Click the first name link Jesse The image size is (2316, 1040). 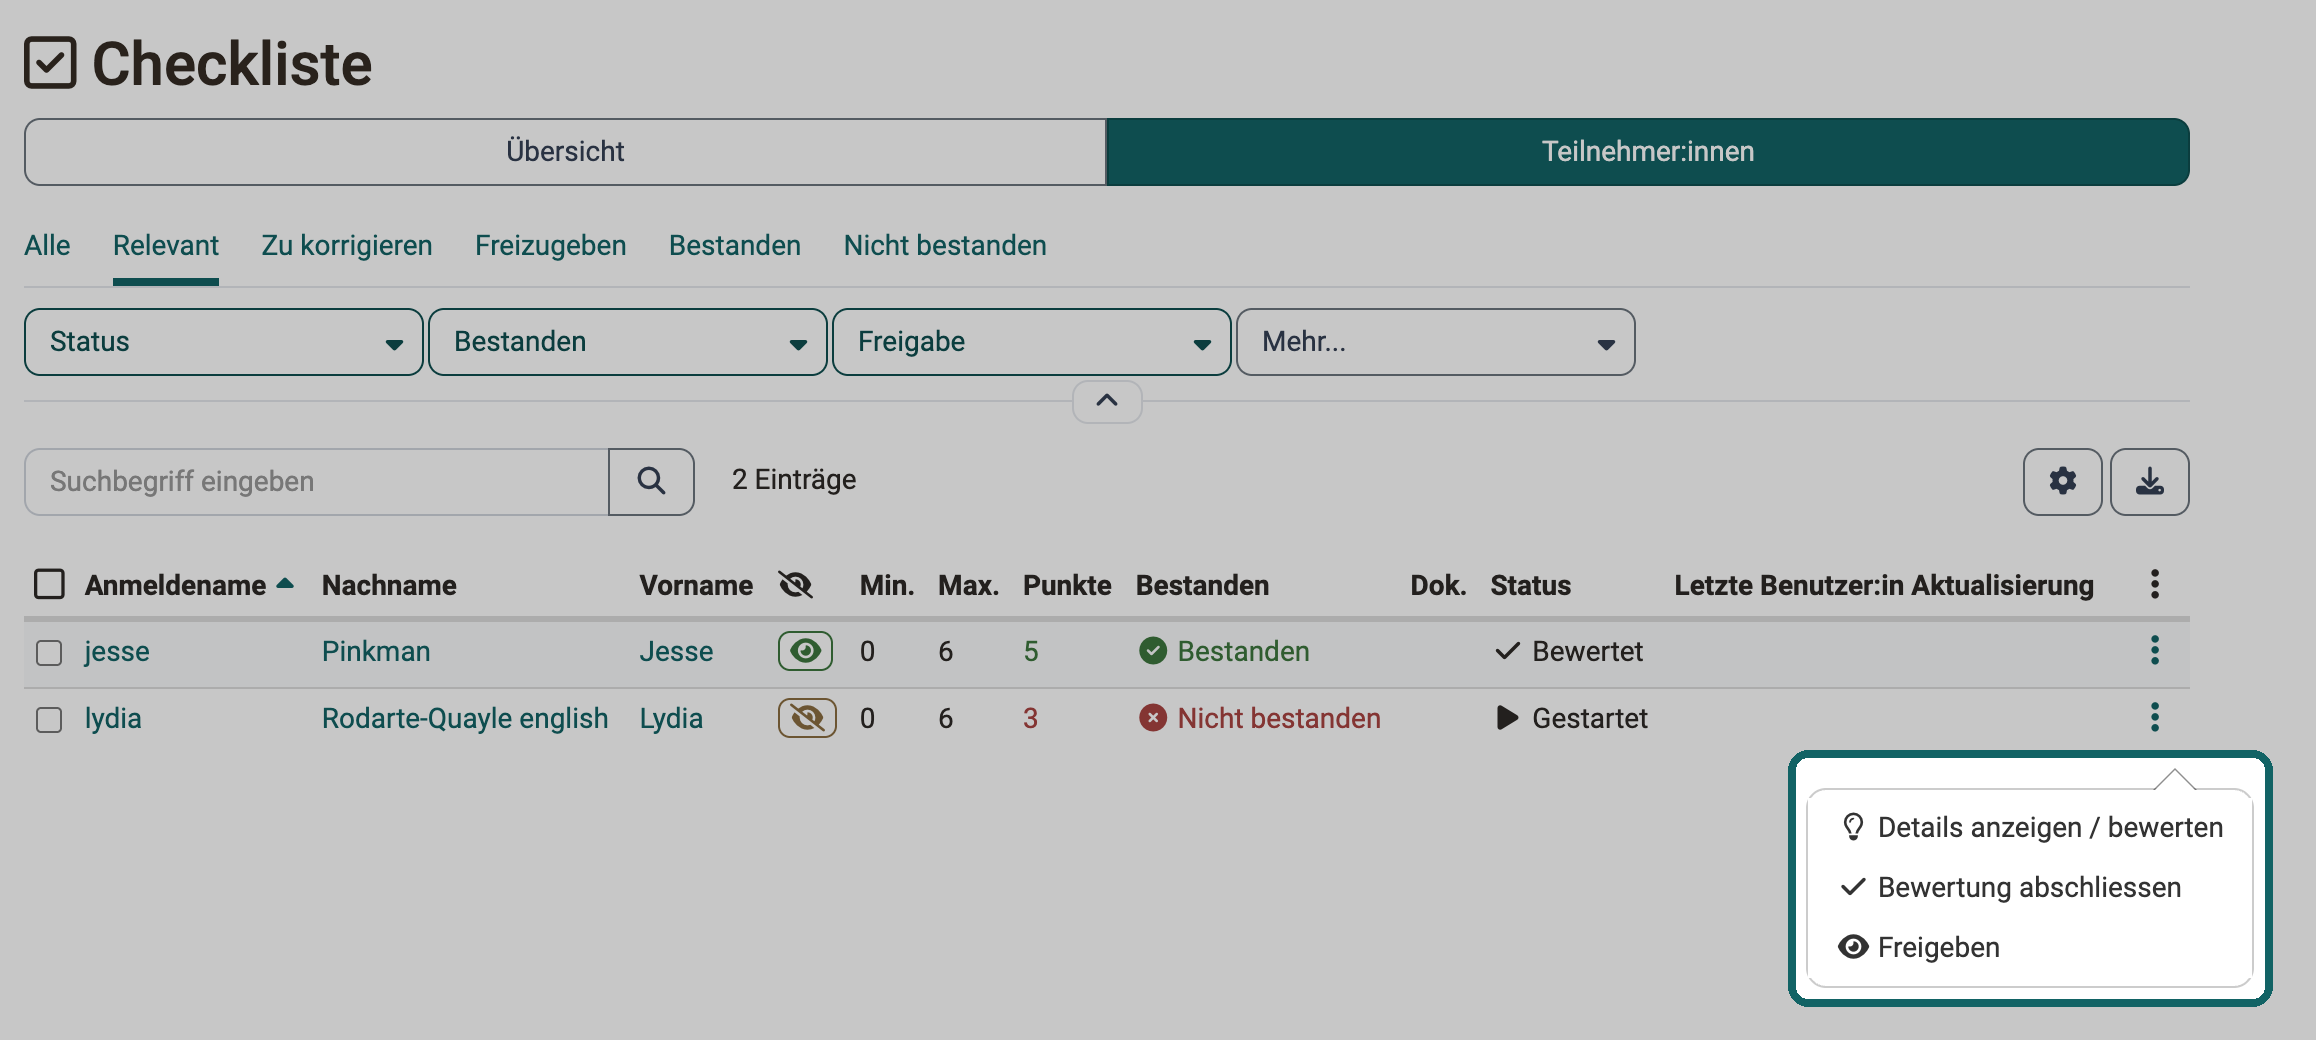(x=677, y=651)
